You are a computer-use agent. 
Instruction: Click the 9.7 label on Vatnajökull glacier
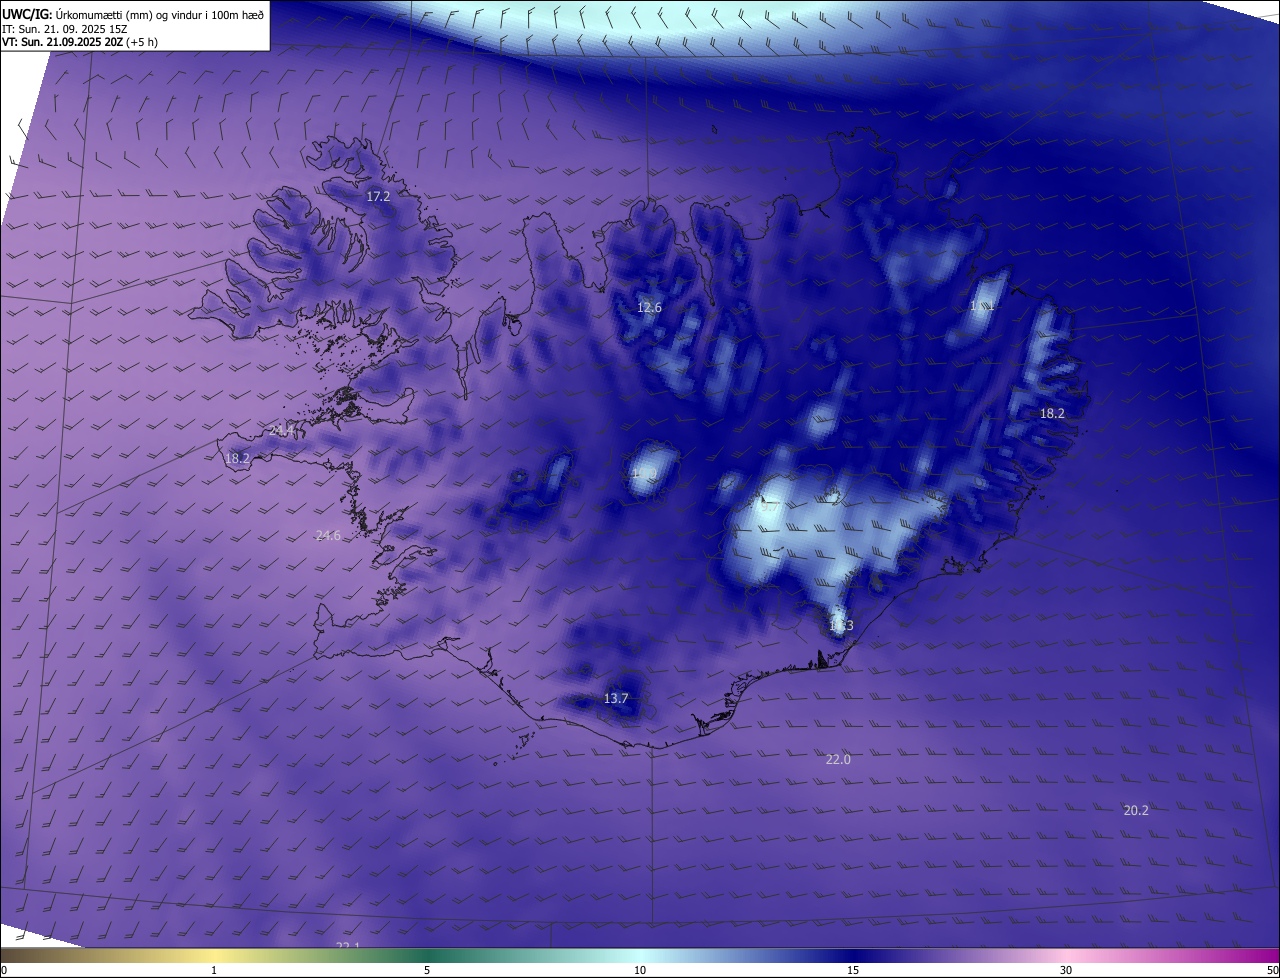pos(769,508)
